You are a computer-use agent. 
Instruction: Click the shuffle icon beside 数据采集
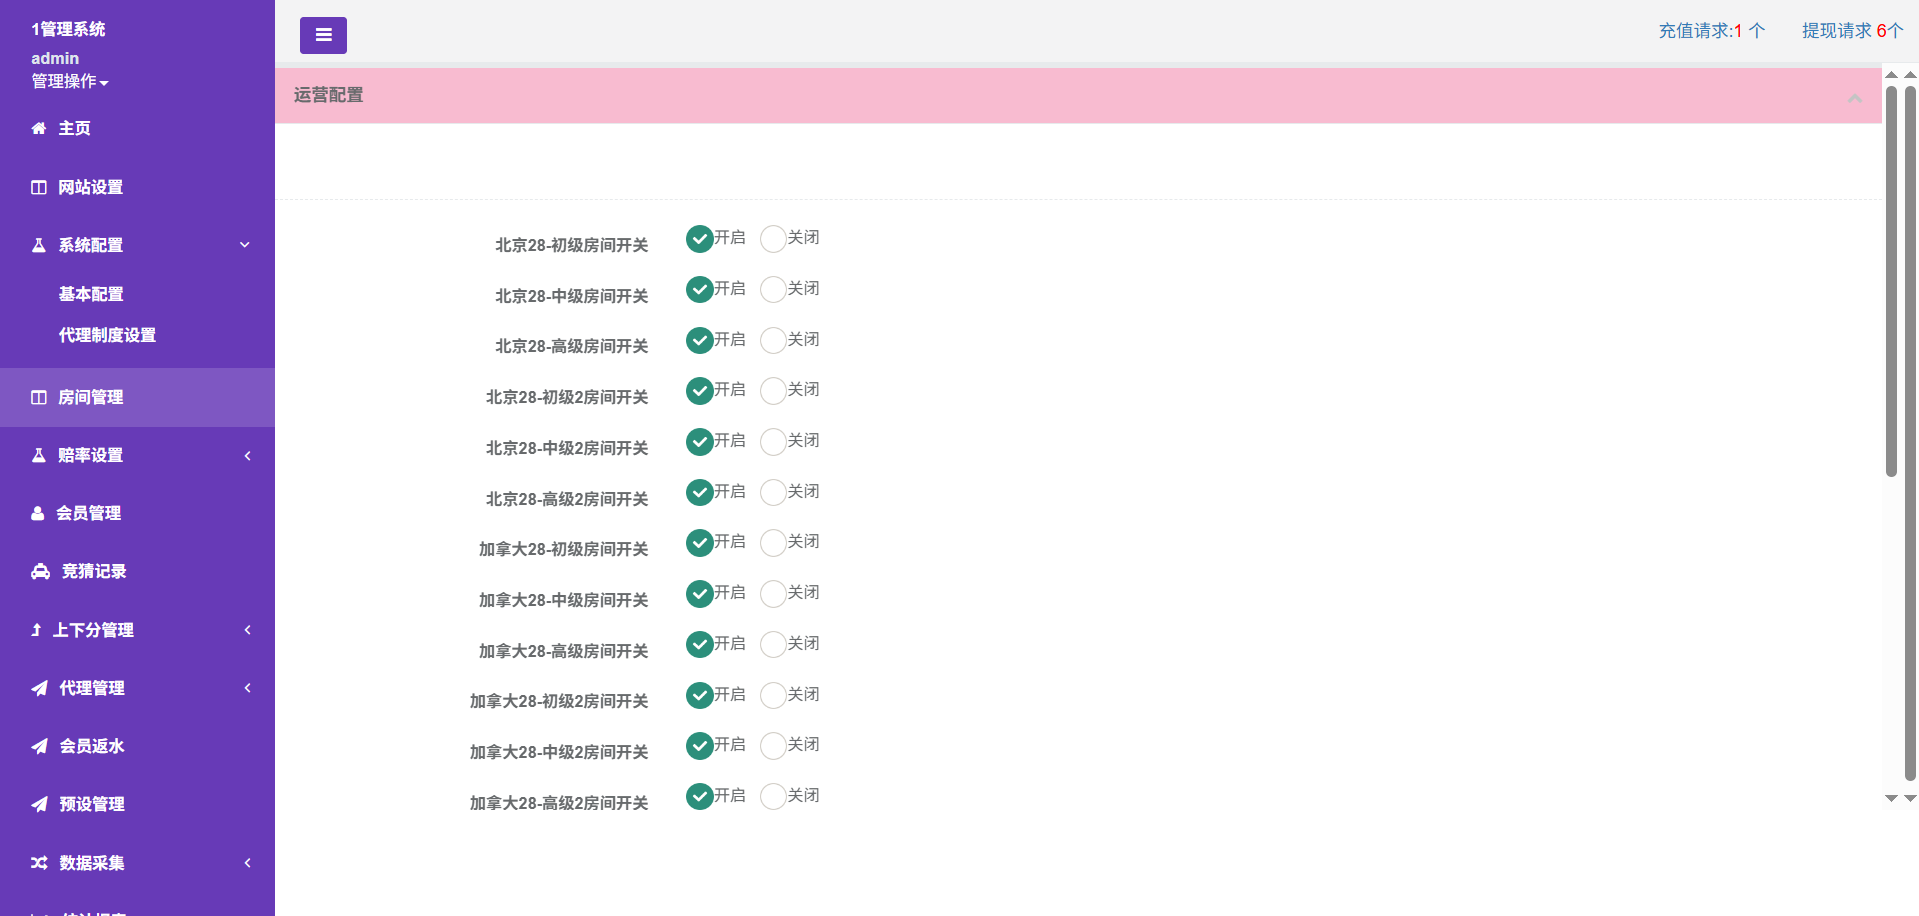39,863
